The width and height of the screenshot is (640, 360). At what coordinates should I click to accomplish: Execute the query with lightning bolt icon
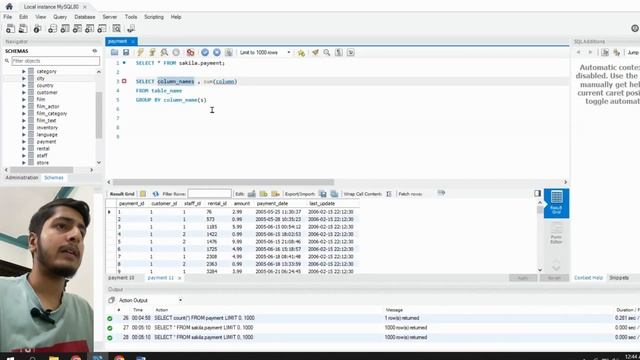(140, 52)
